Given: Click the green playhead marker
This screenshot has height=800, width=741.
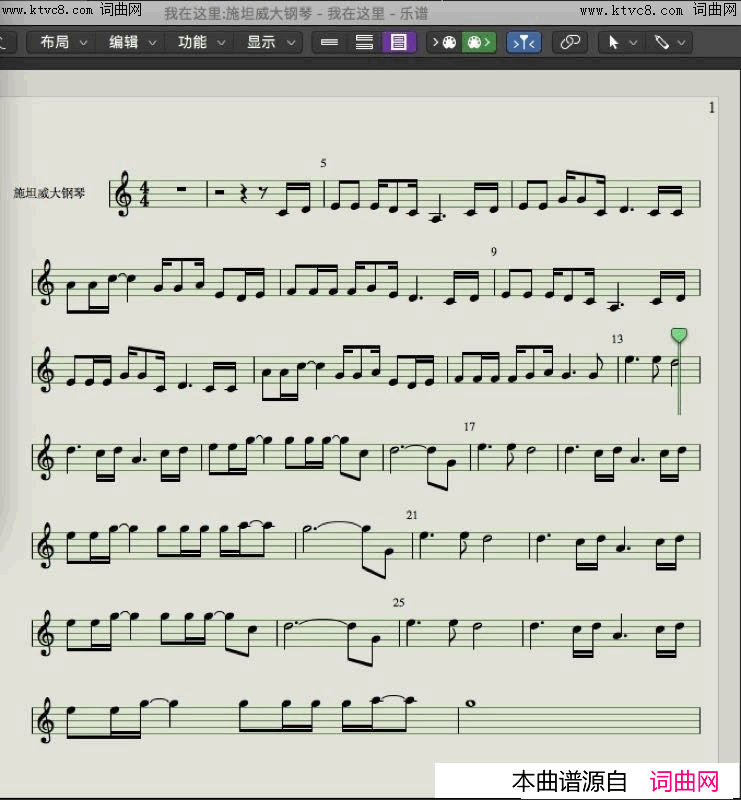Looking at the screenshot, I should [679, 335].
